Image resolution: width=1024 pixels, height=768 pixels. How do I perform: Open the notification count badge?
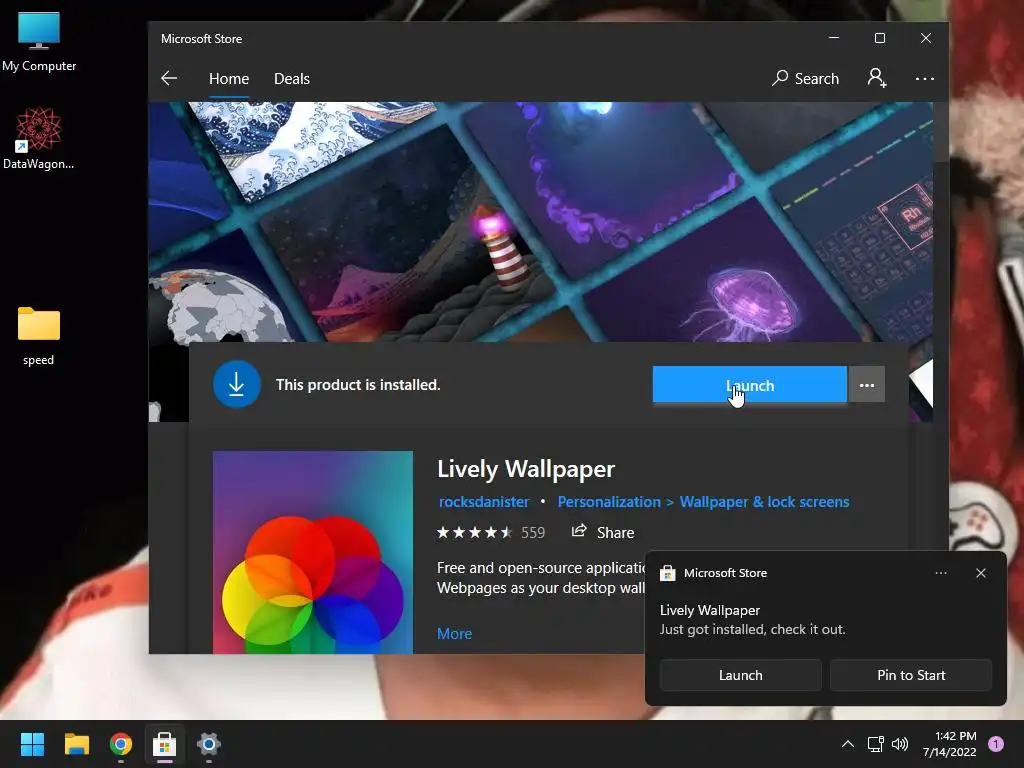pyautogui.click(x=995, y=744)
